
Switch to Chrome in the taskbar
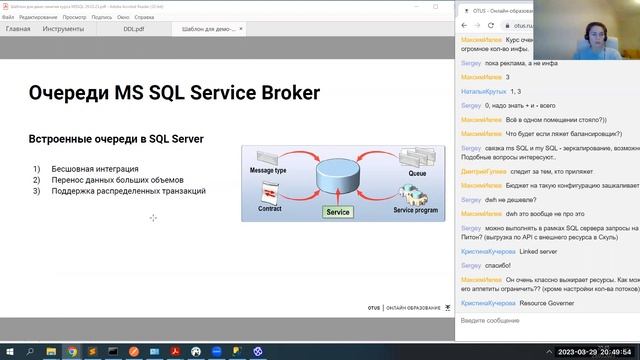click(72, 351)
